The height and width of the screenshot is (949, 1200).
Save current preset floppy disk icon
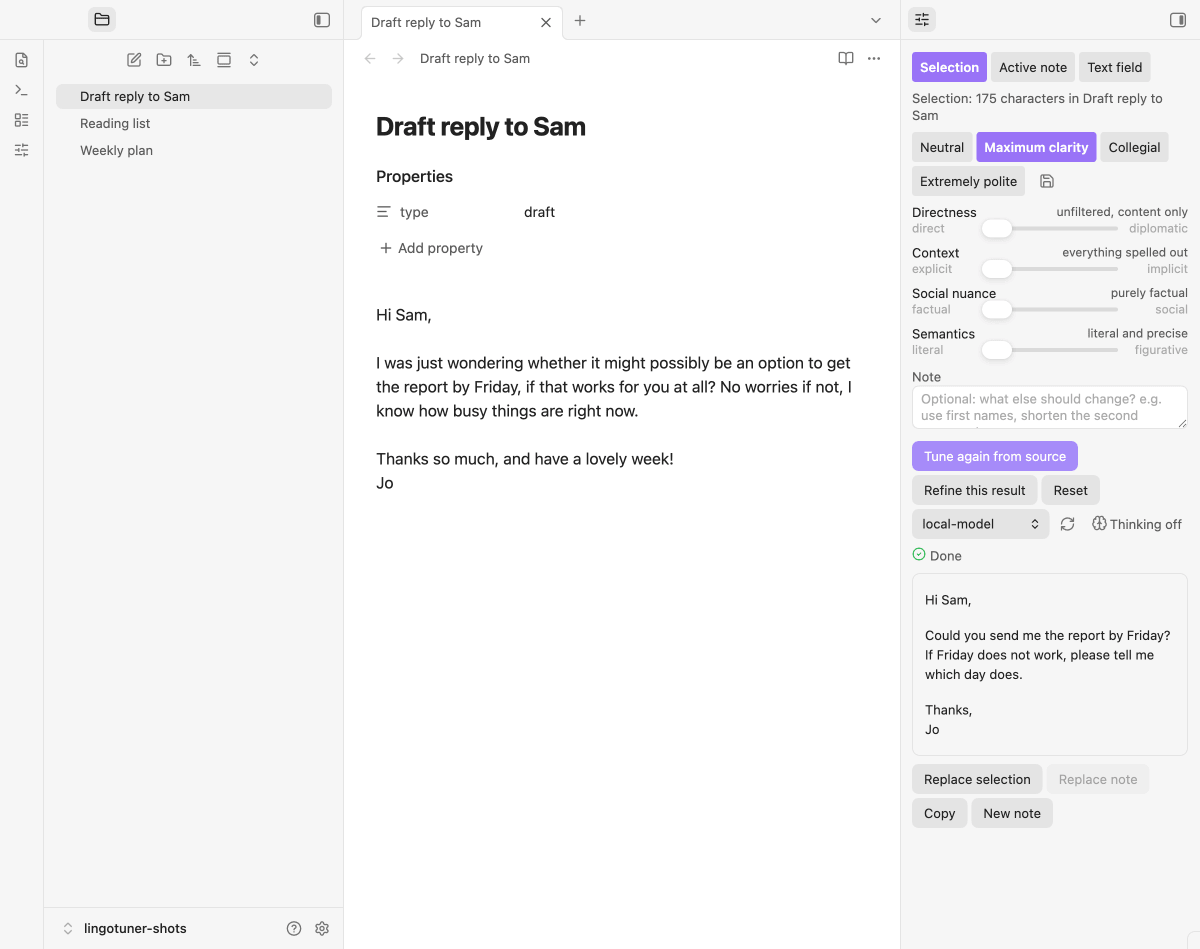pos(1047,181)
